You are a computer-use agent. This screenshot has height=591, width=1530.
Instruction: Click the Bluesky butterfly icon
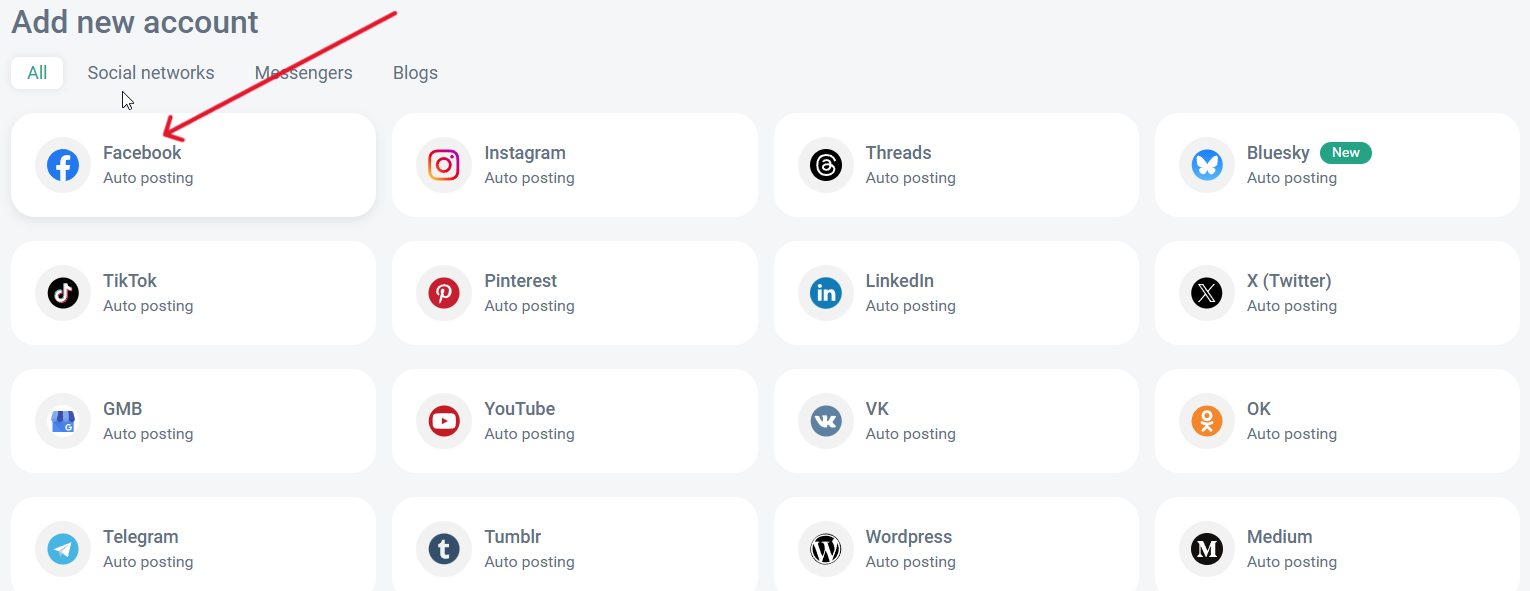pyautogui.click(x=1207, y=165)
